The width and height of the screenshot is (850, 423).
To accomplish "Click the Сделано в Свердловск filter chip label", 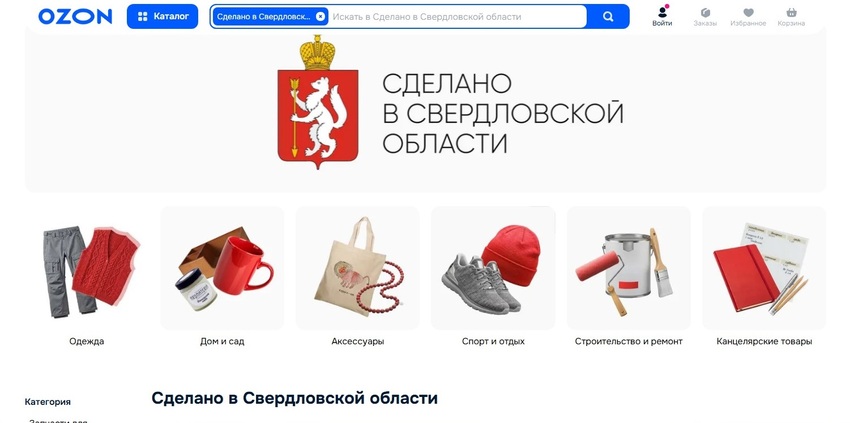I will [x=263, y=17].
